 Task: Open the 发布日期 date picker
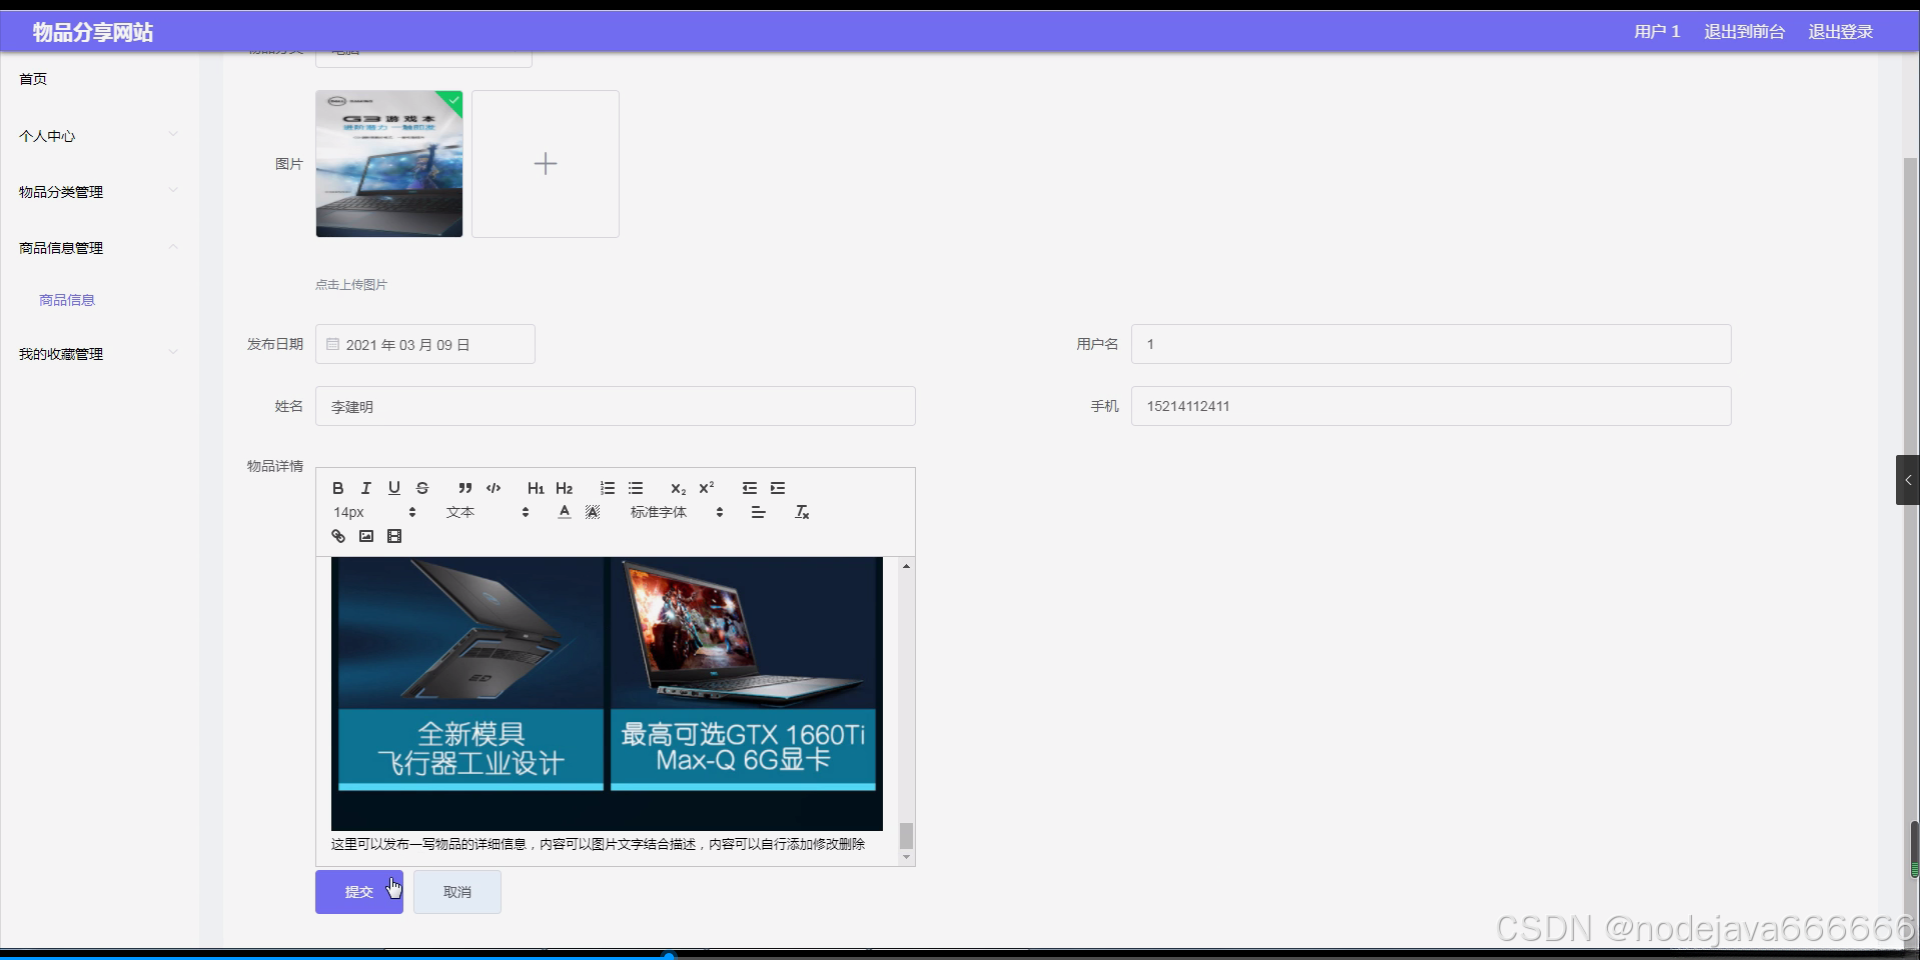pyautogui.click(x=425, y=344)
